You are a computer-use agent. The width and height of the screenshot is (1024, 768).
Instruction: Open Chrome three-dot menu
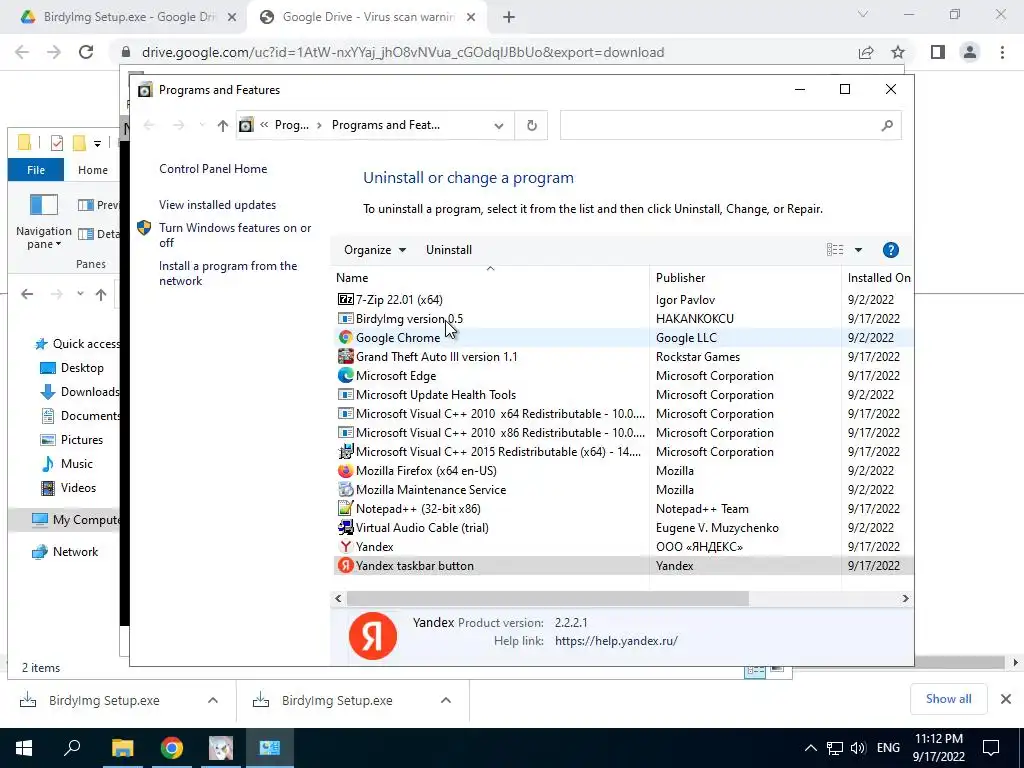1002,52
